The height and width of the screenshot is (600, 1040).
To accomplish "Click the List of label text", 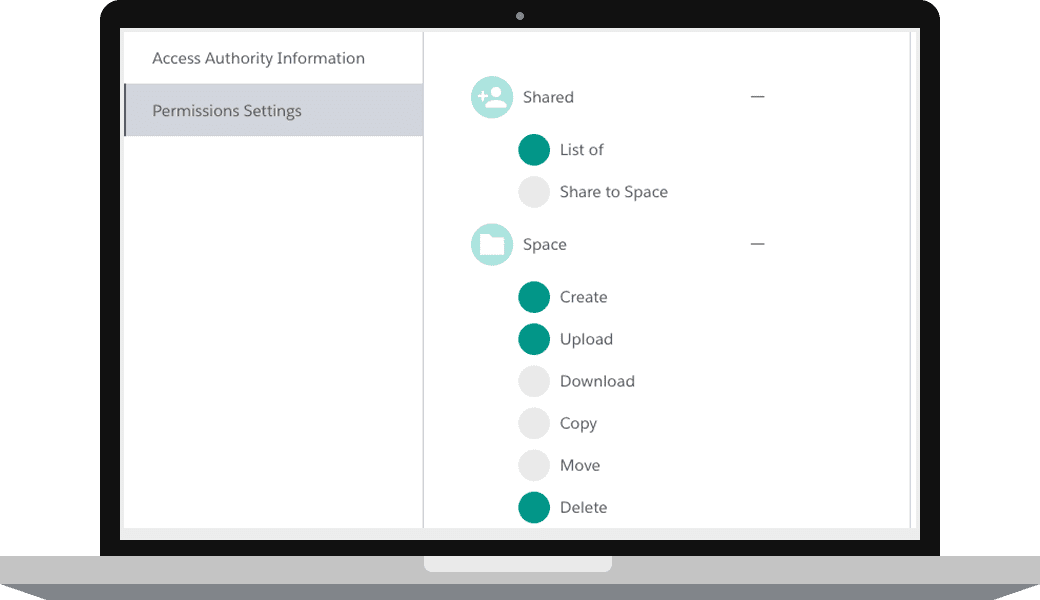I will 581,150.
